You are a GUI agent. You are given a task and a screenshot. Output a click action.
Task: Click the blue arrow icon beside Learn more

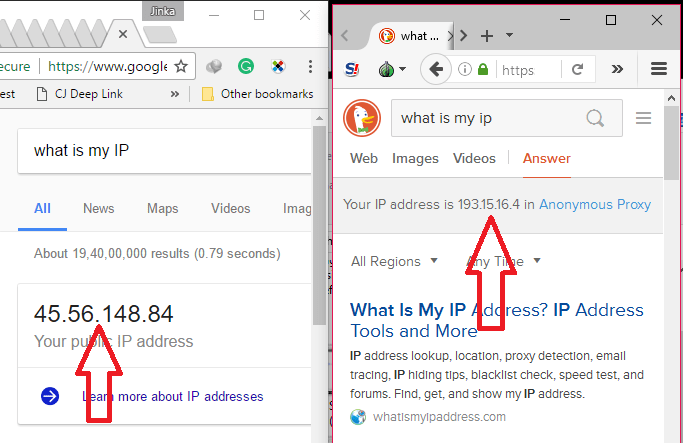50,396
